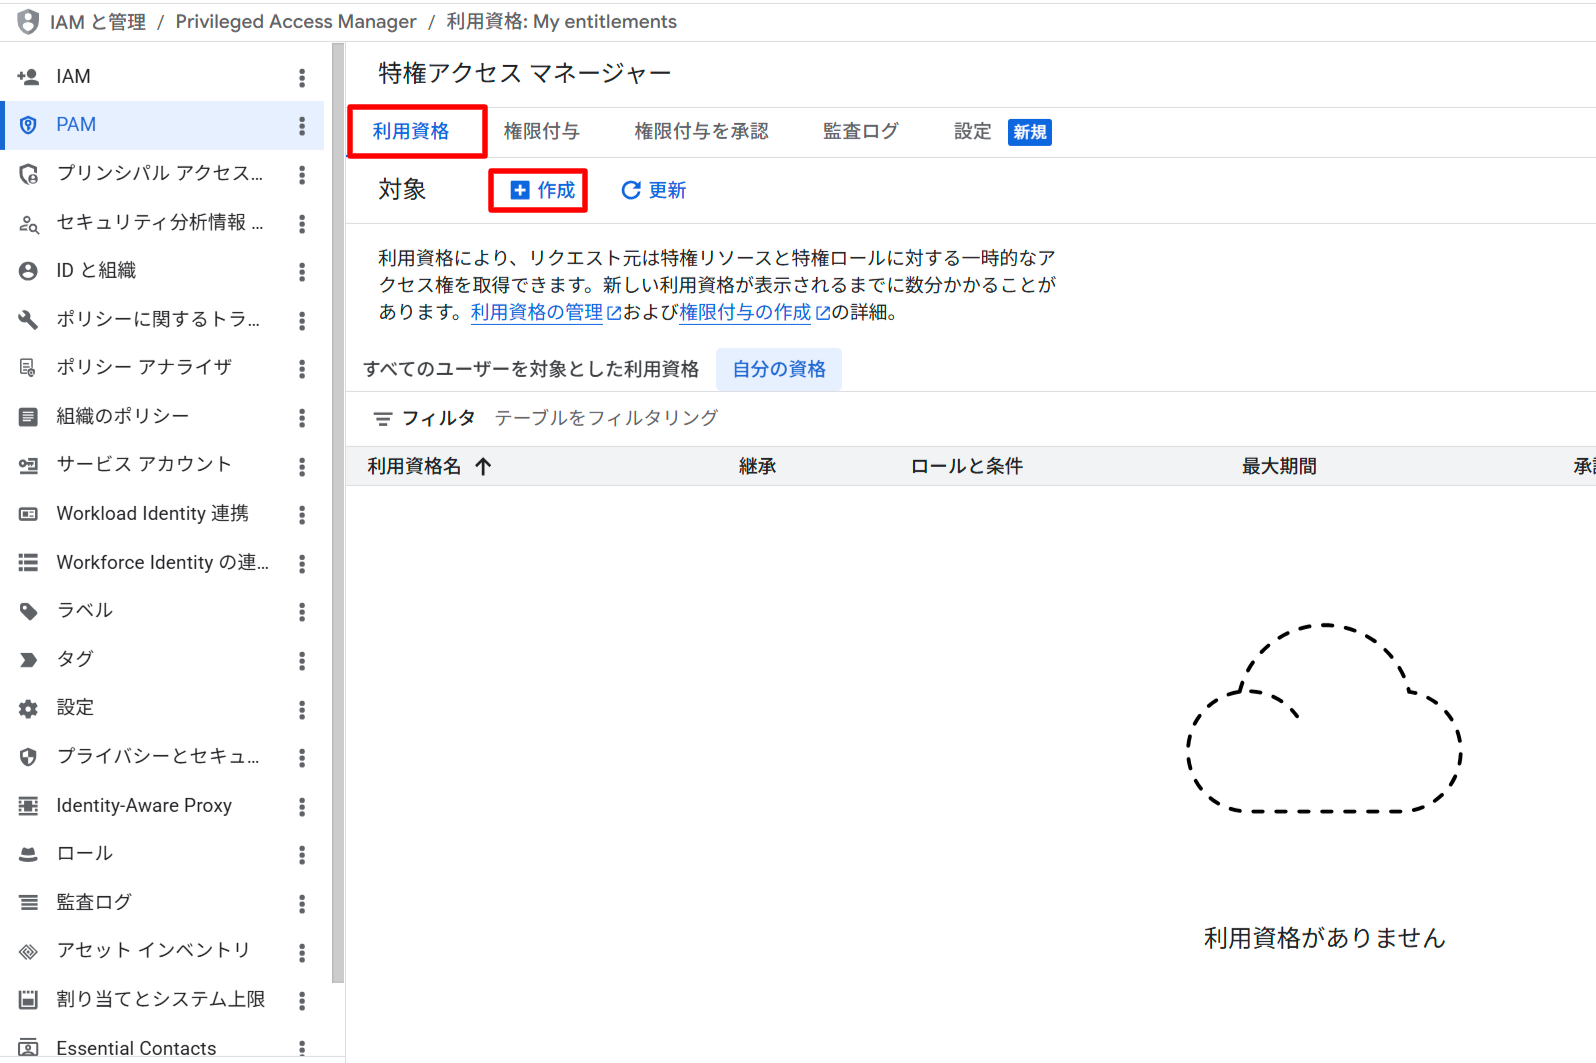Open 割り当てとシステム上限 sidebar item

[162, 1000]
